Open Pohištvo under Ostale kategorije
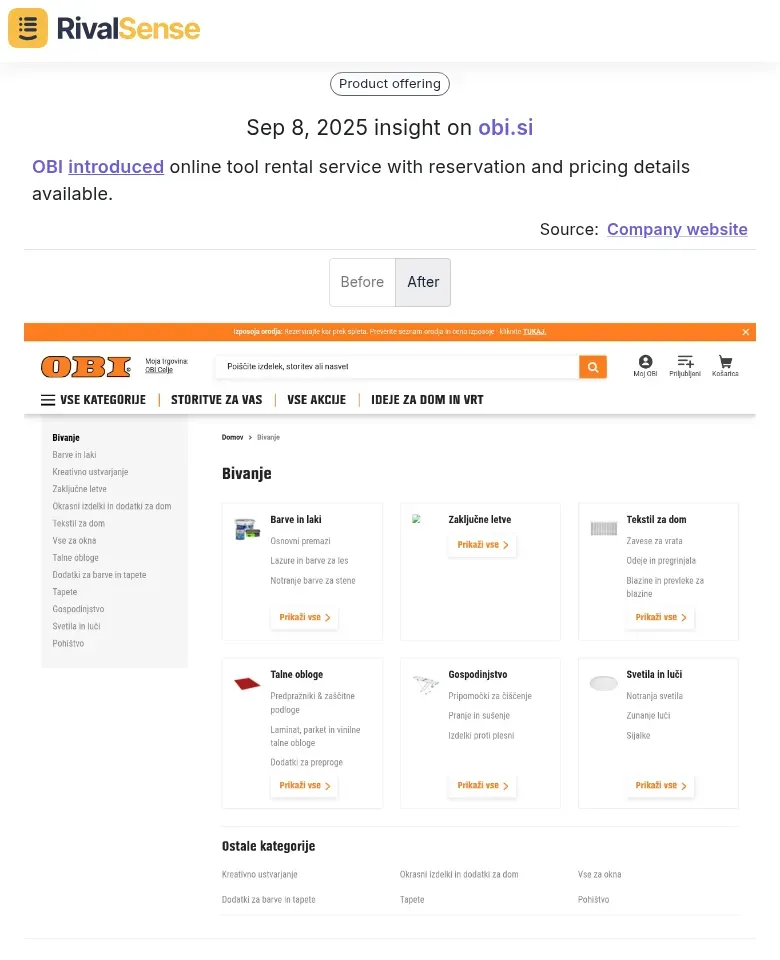 point(593,900)
